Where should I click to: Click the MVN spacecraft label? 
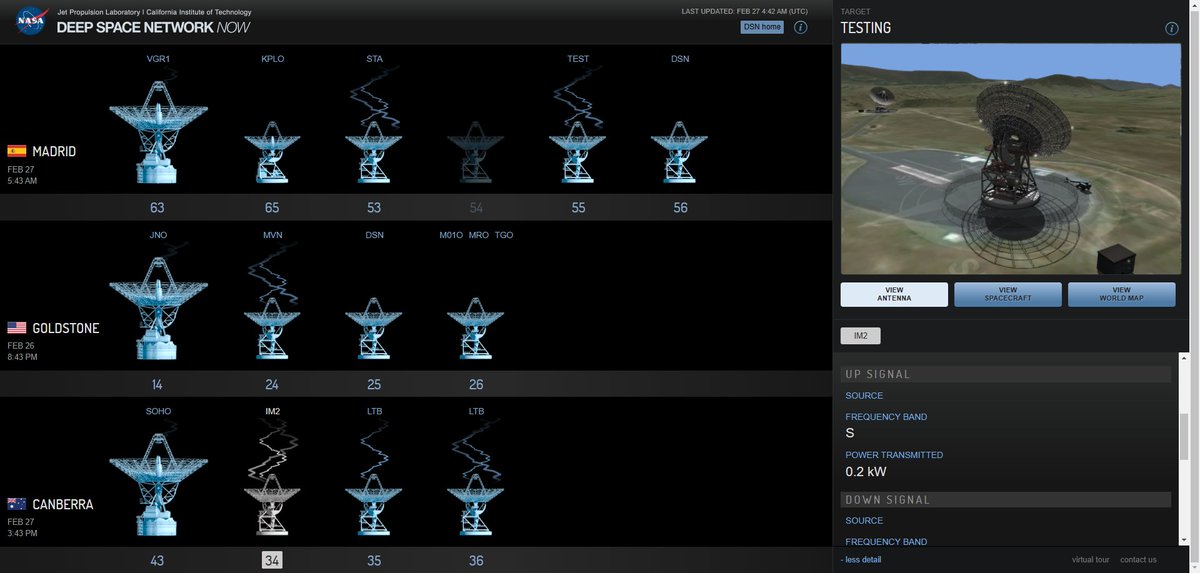tap(272, 235)
